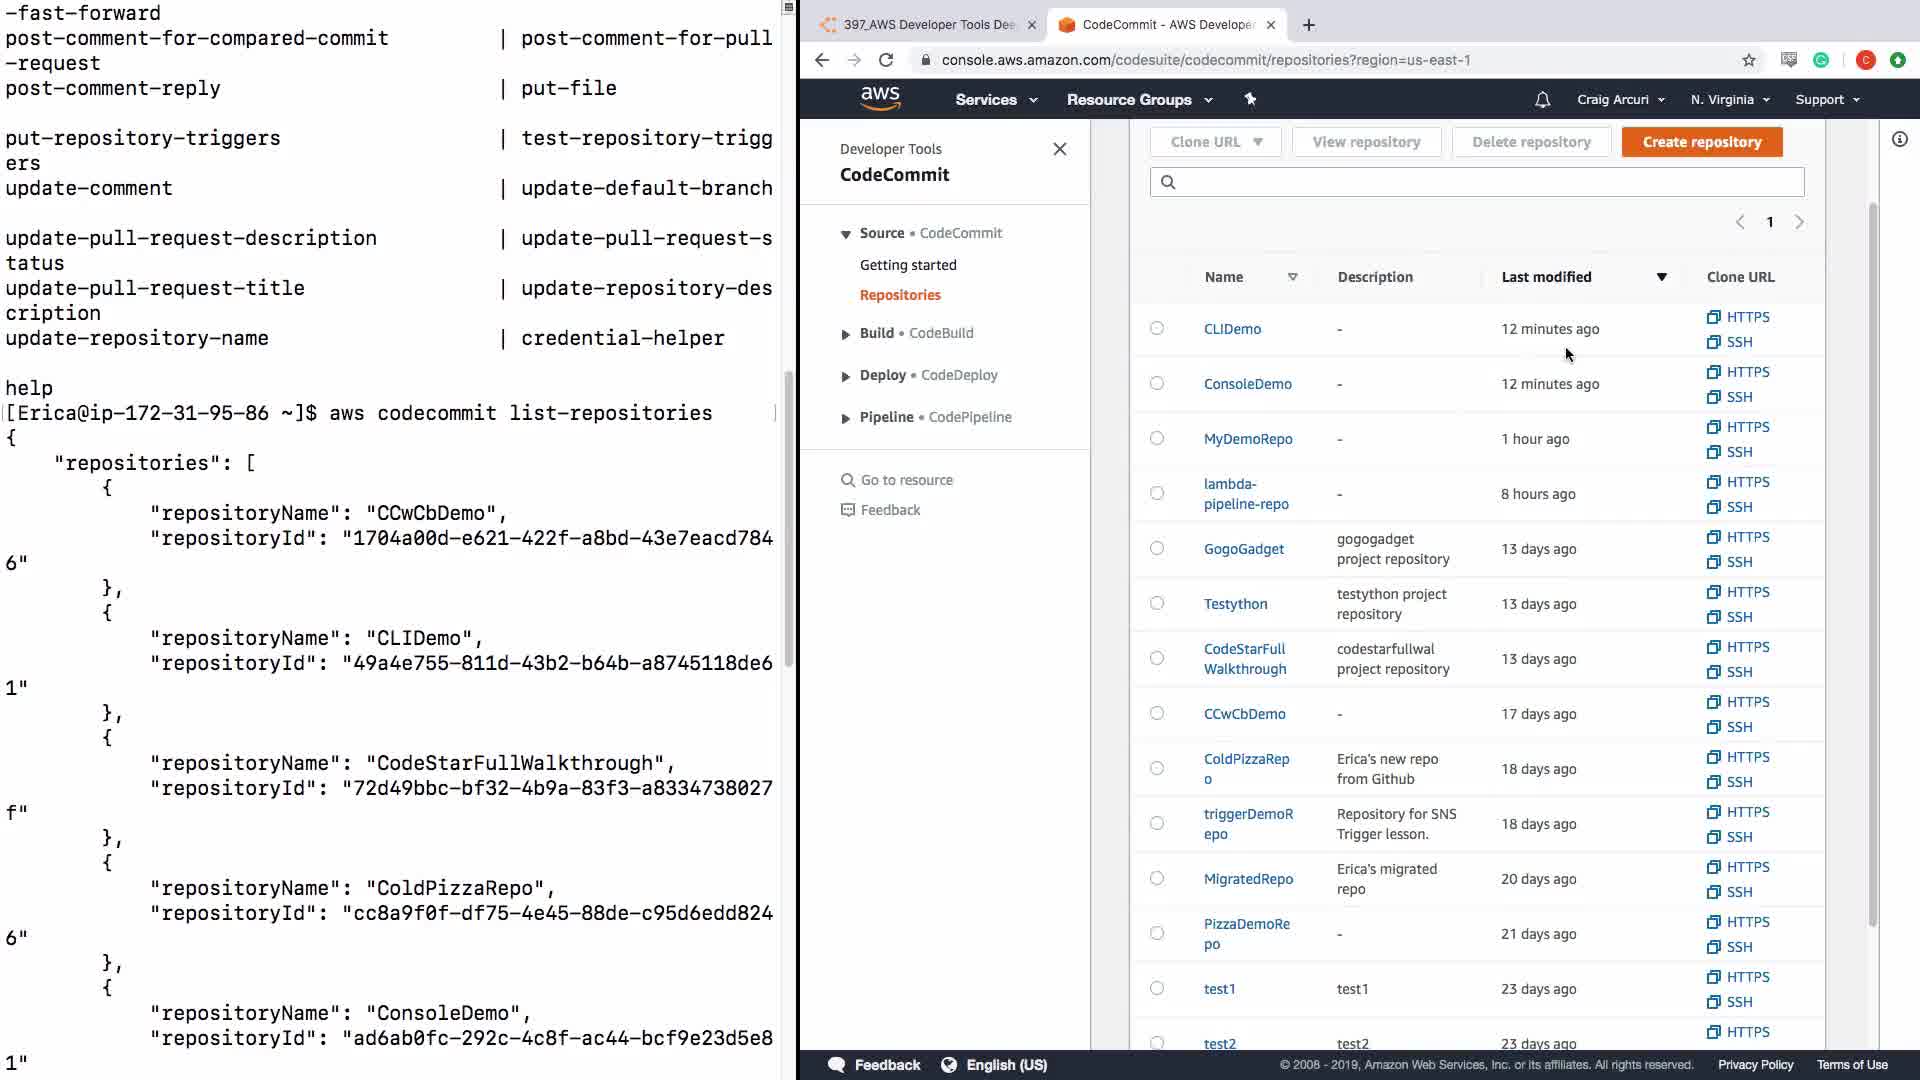
Task: Select the CLIDemo repository radio button
Action: (1157, 329)
